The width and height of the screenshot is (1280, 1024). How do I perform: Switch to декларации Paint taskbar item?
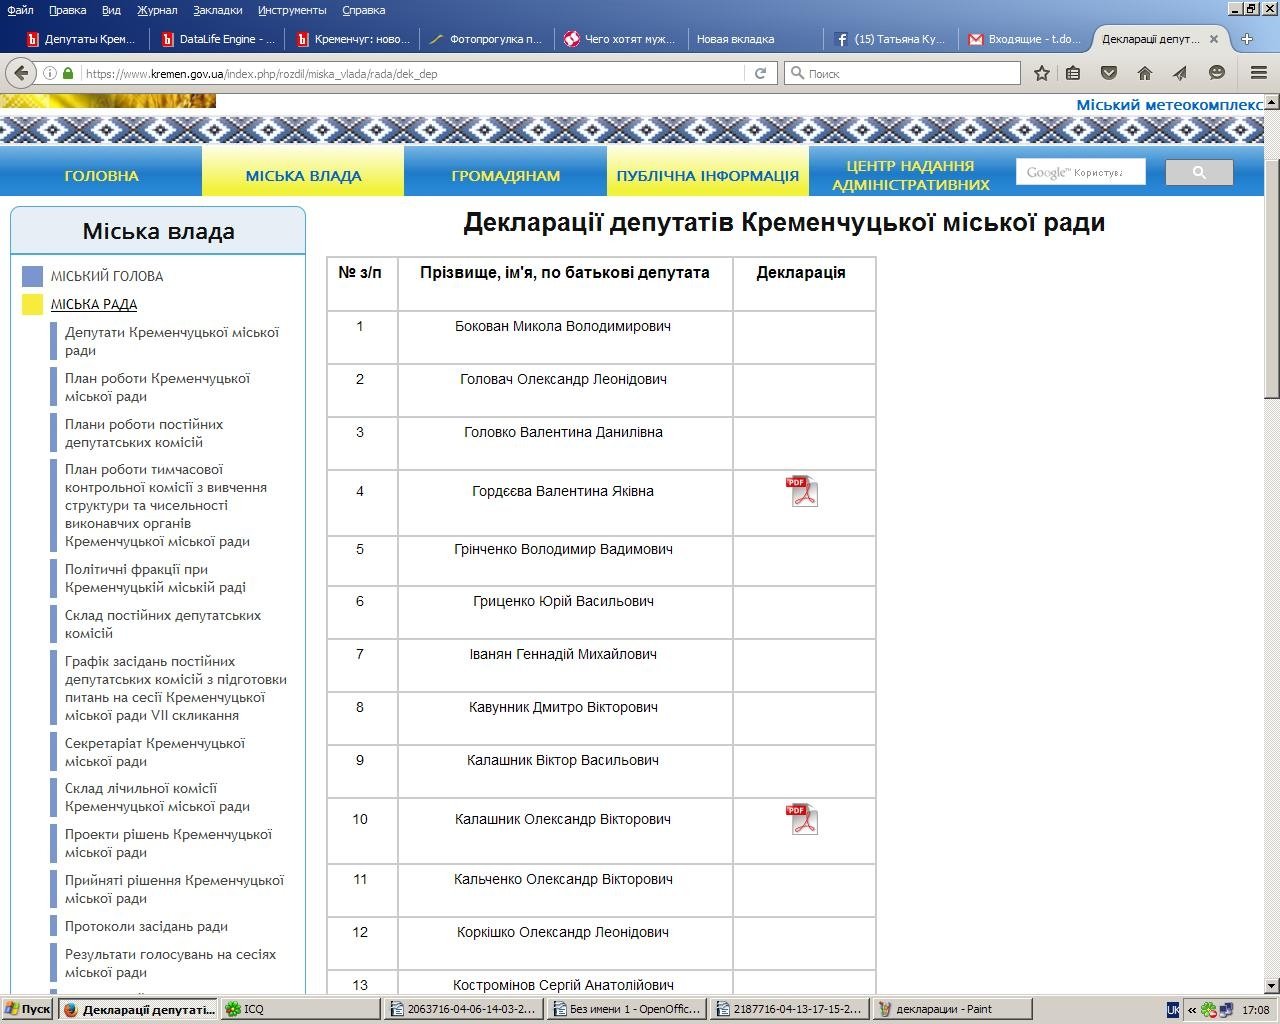coord(951,1009)
